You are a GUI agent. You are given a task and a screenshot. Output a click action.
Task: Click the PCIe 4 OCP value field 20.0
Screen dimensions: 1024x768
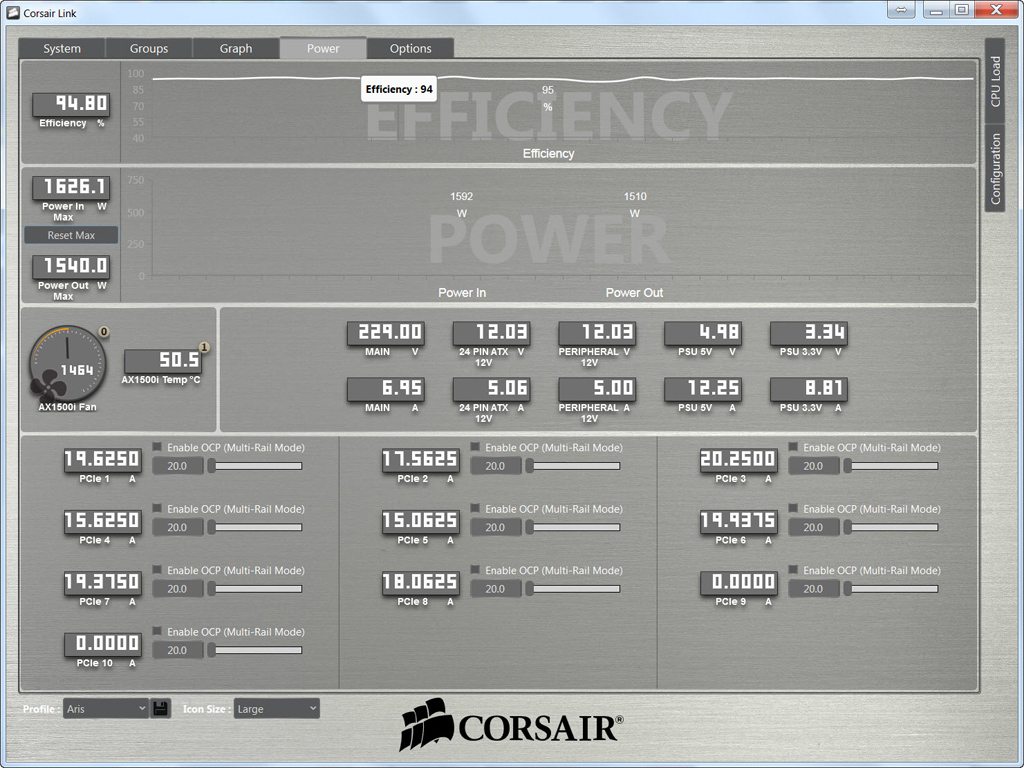(178, 527)
